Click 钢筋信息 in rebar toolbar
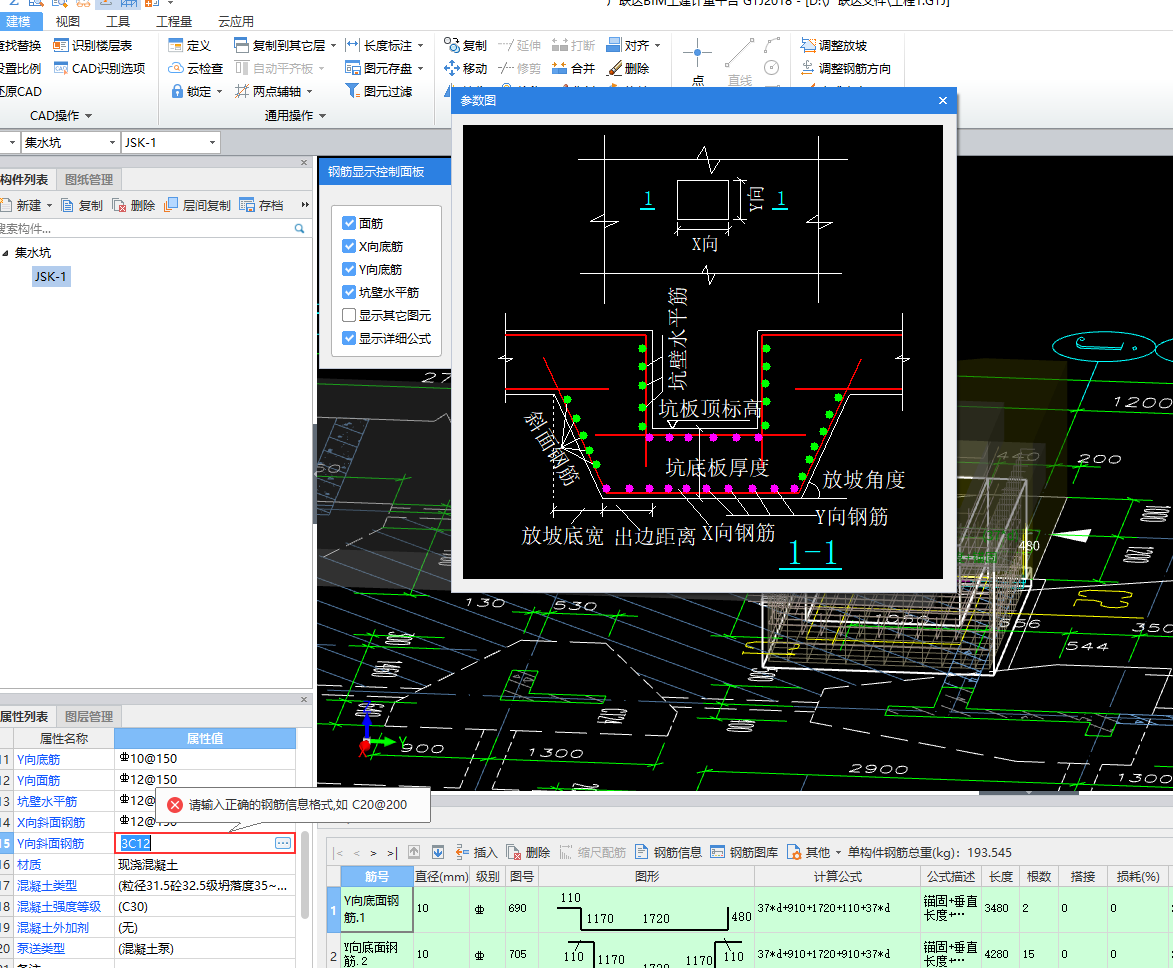 click(x=668, y=852)
